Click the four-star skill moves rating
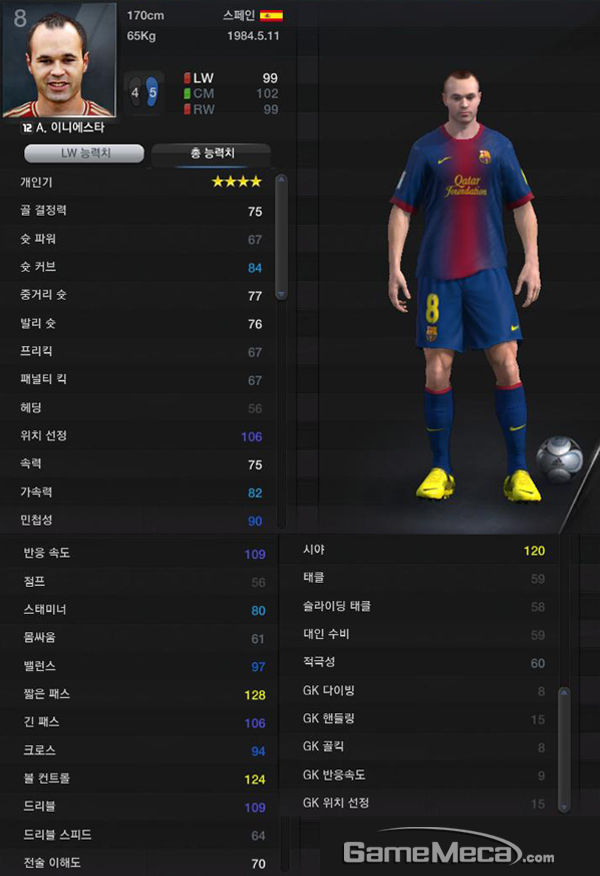The image size is (600, 876). 236,182
